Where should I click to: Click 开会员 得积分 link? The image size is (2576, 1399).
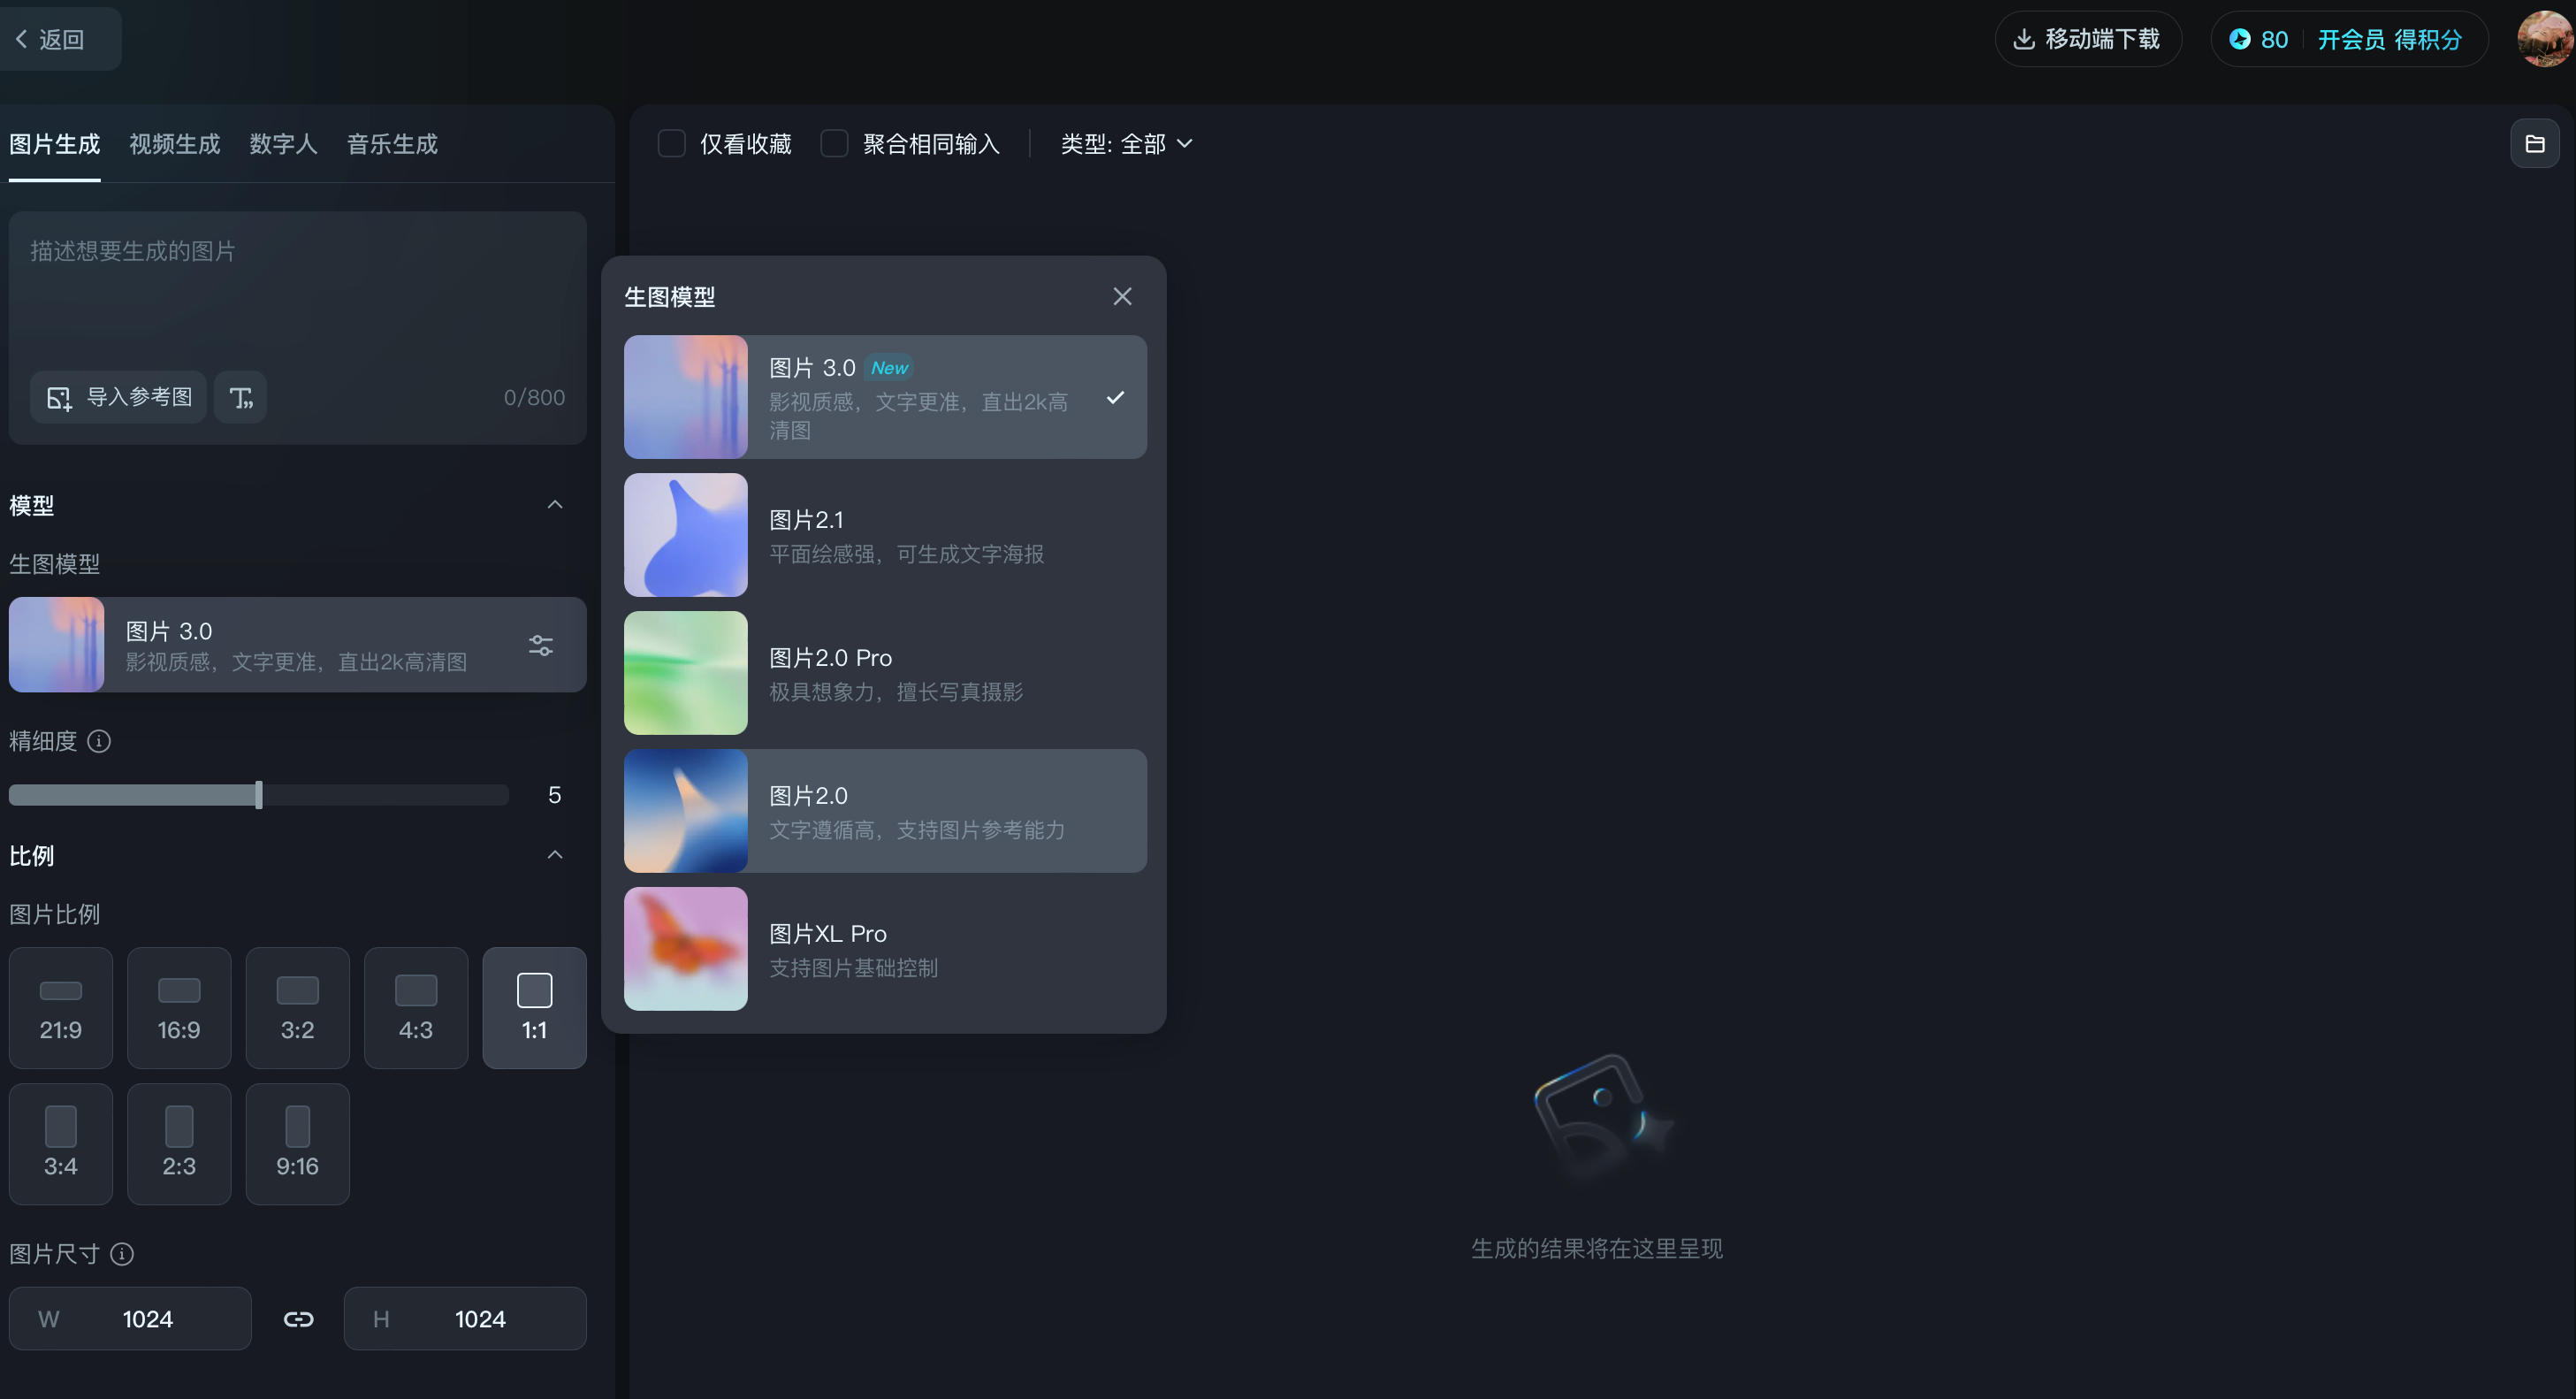2389,39
